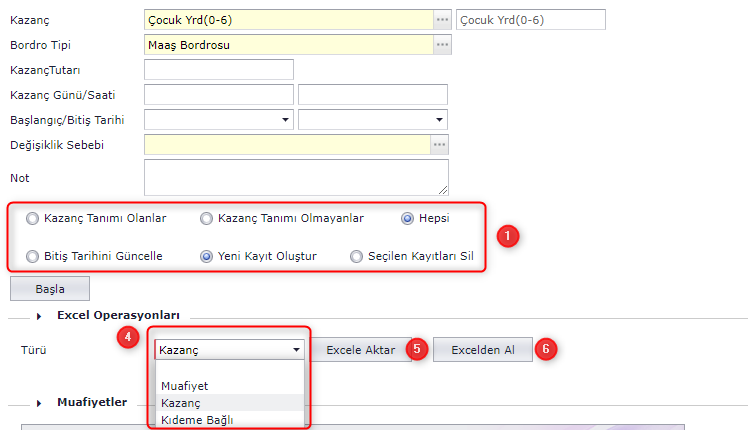The image size is (748, 430).
Task: Open the Değişiklik Sebebi lookup ellipsis button
Action: pos(440,145)
